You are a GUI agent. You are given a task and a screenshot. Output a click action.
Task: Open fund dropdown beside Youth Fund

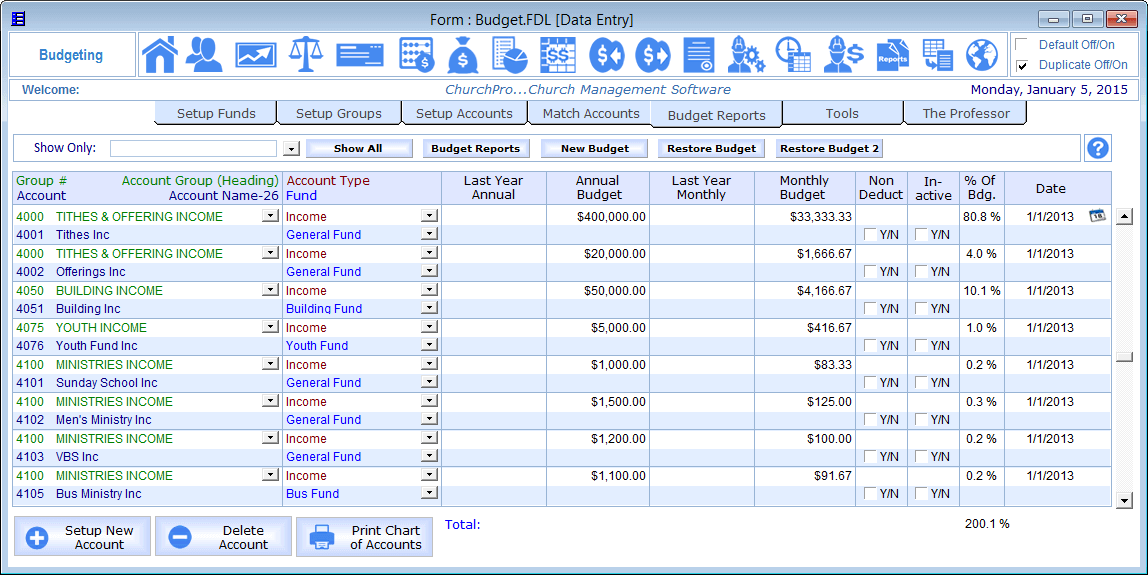[x=430, y=345]
